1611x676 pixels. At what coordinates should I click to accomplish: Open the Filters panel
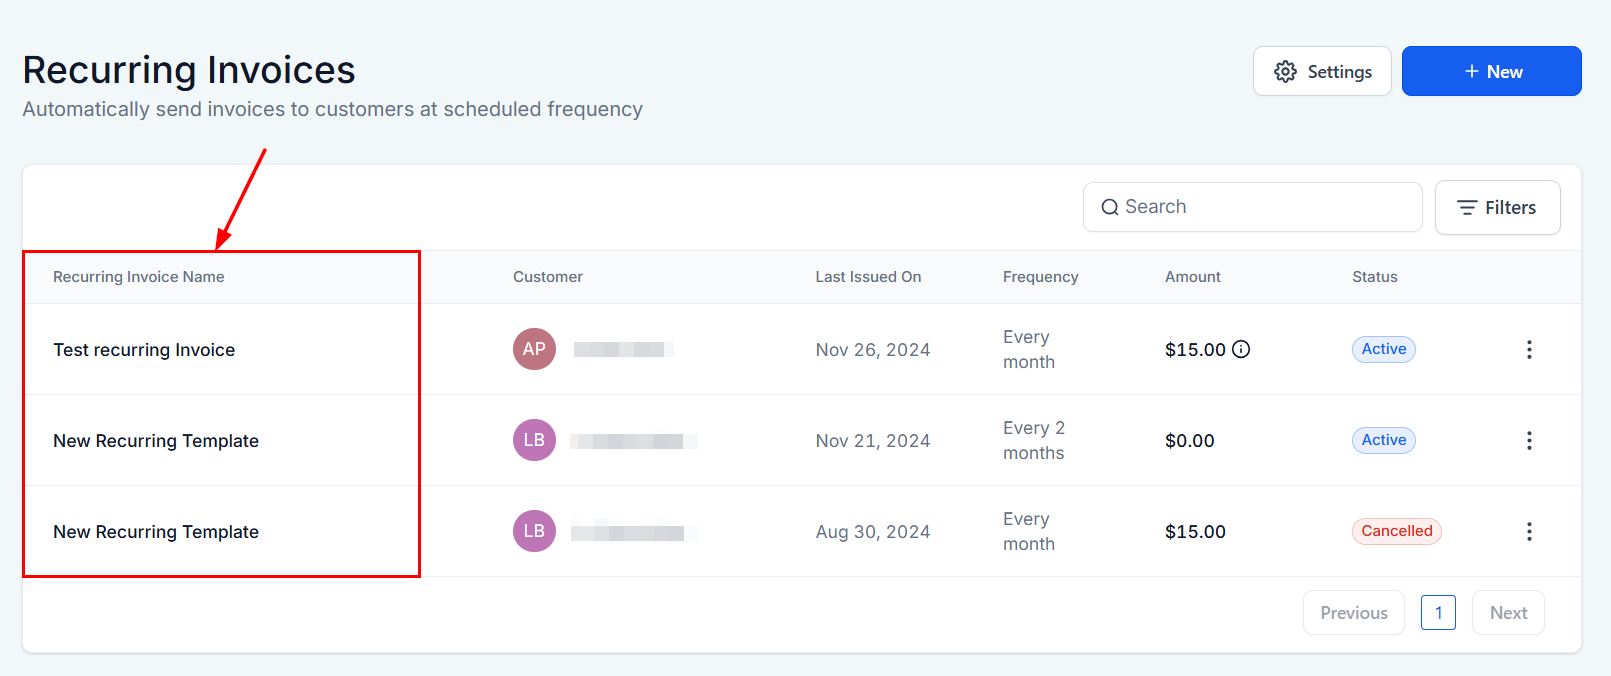(1496, 208)
